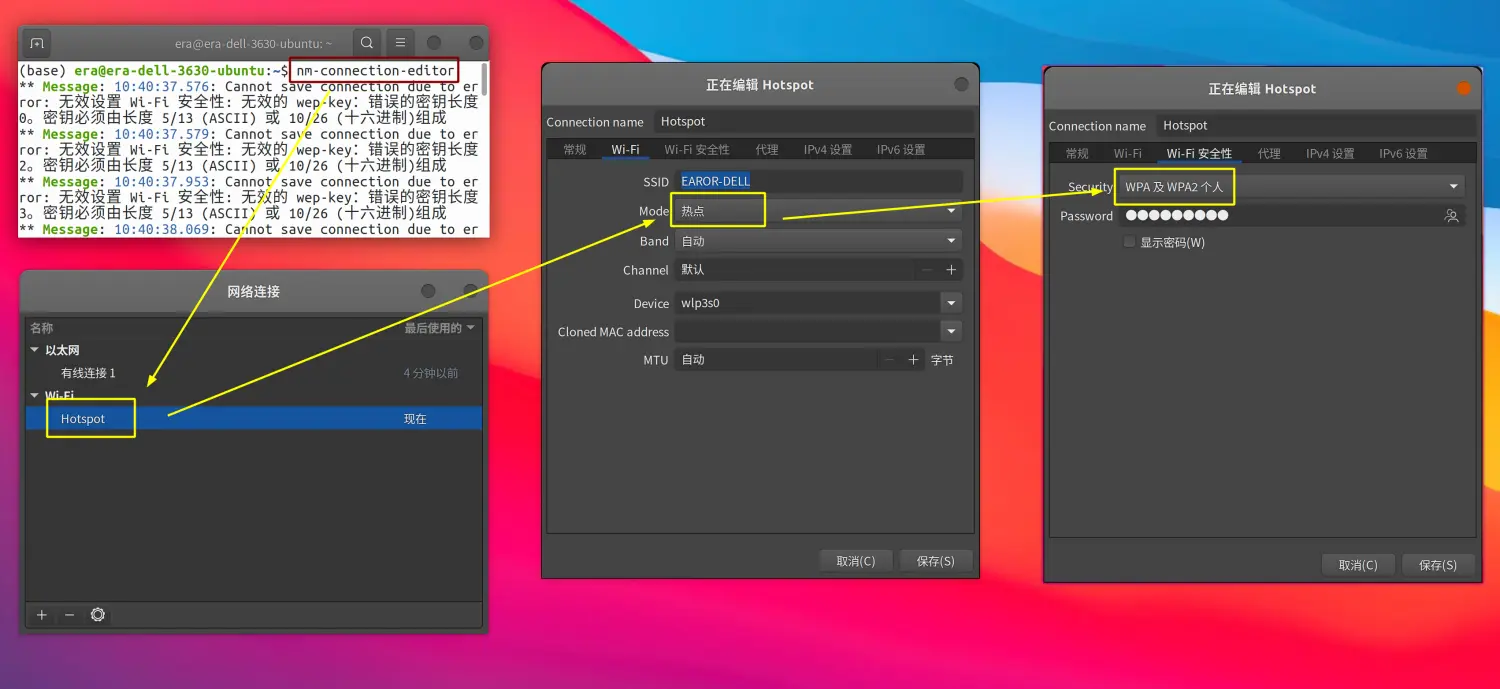Expand the Band dropdown
1500x689 pixels.
click(817, 241)
